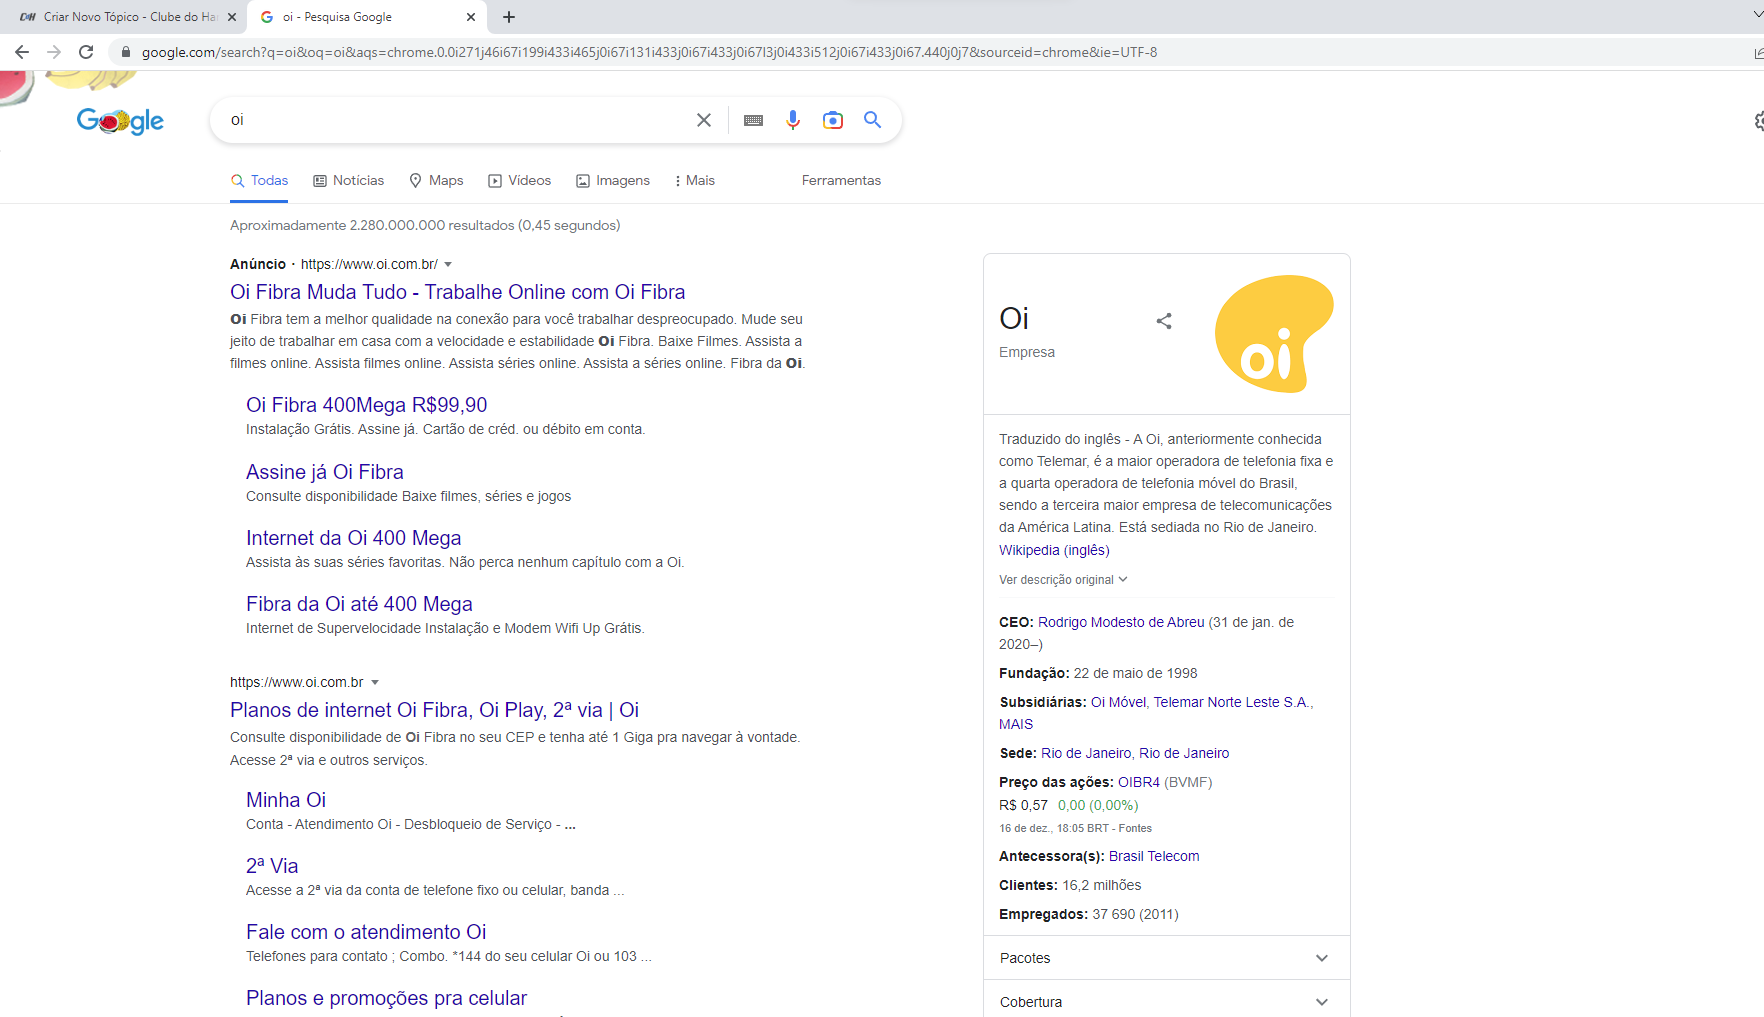Open the OIBR4 stock link
This screenshot has height=1017, width=1764.
[x=1139, y=782]
